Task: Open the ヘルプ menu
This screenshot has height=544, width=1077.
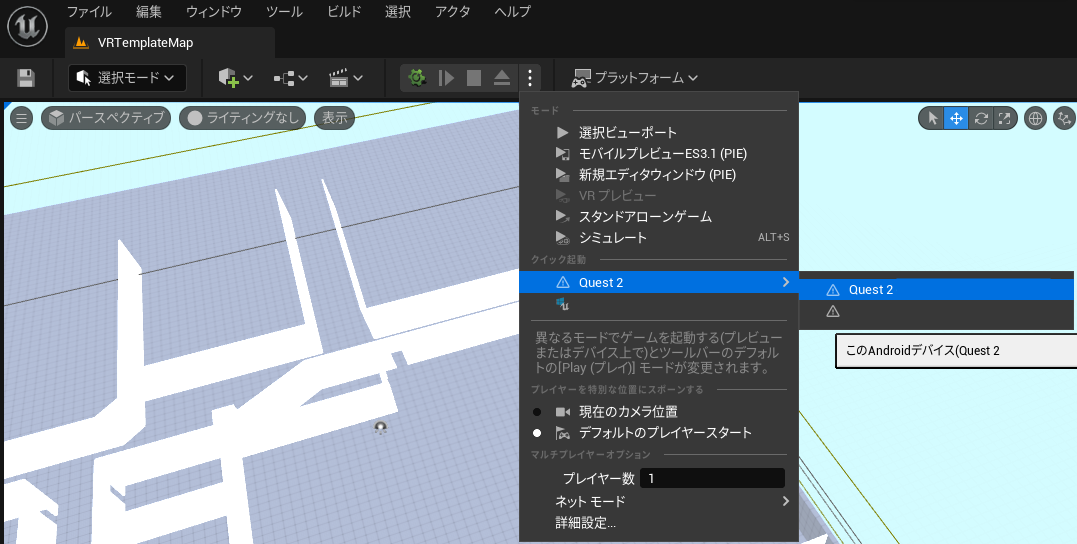Action: click(512, 12)
